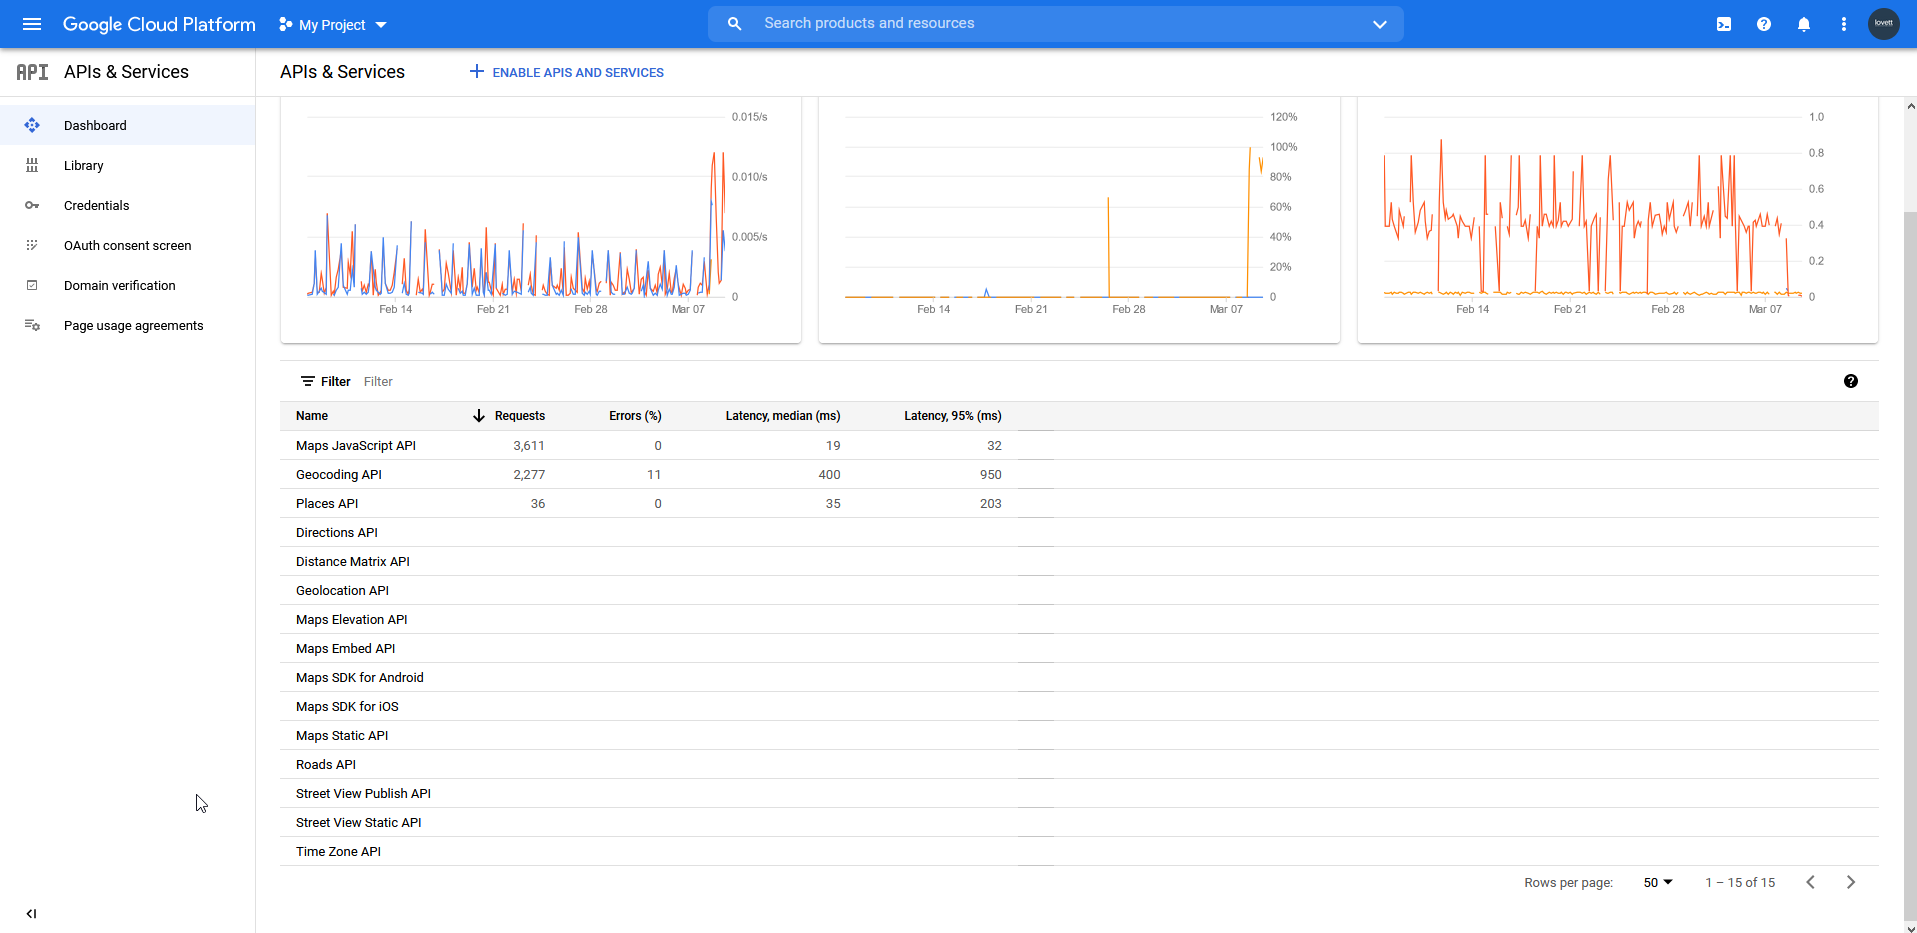
Task: Sort by Name column header
Action: click(x=312, y=416)
